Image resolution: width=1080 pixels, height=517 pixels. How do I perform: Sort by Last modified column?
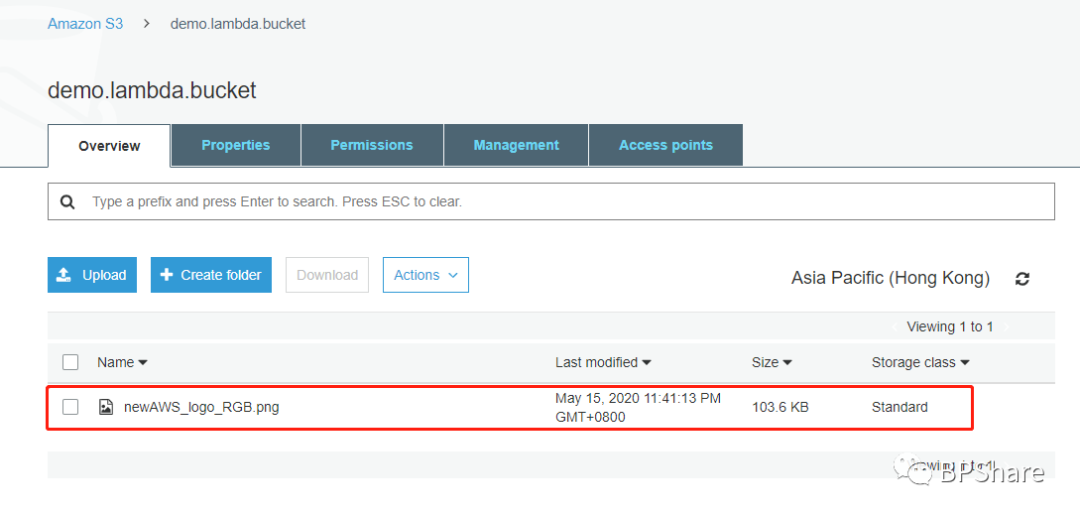(x=603, y=362)
